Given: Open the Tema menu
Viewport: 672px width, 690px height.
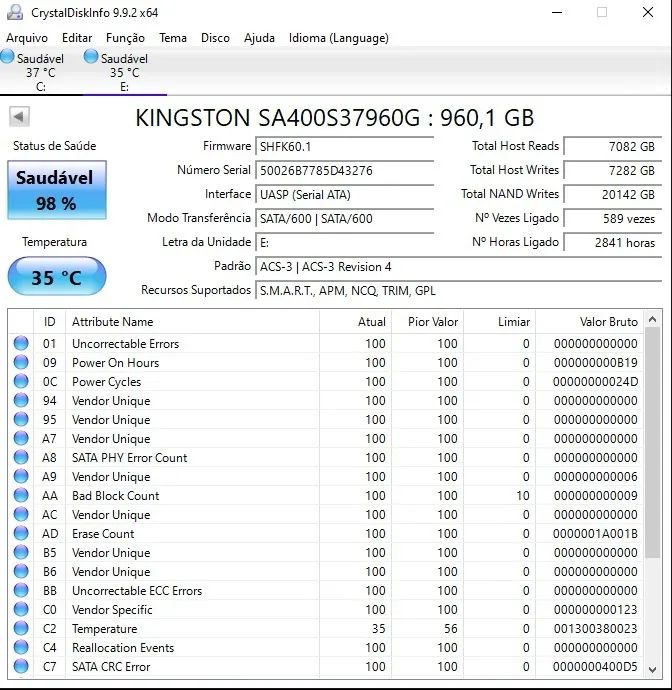Looking at the screenshot, I should point(173,38).
